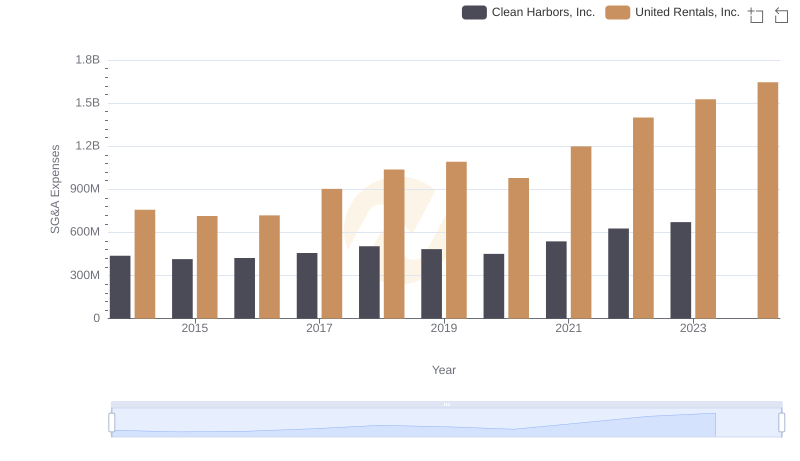Click the 2021 x-axis label

coord(568,328)
